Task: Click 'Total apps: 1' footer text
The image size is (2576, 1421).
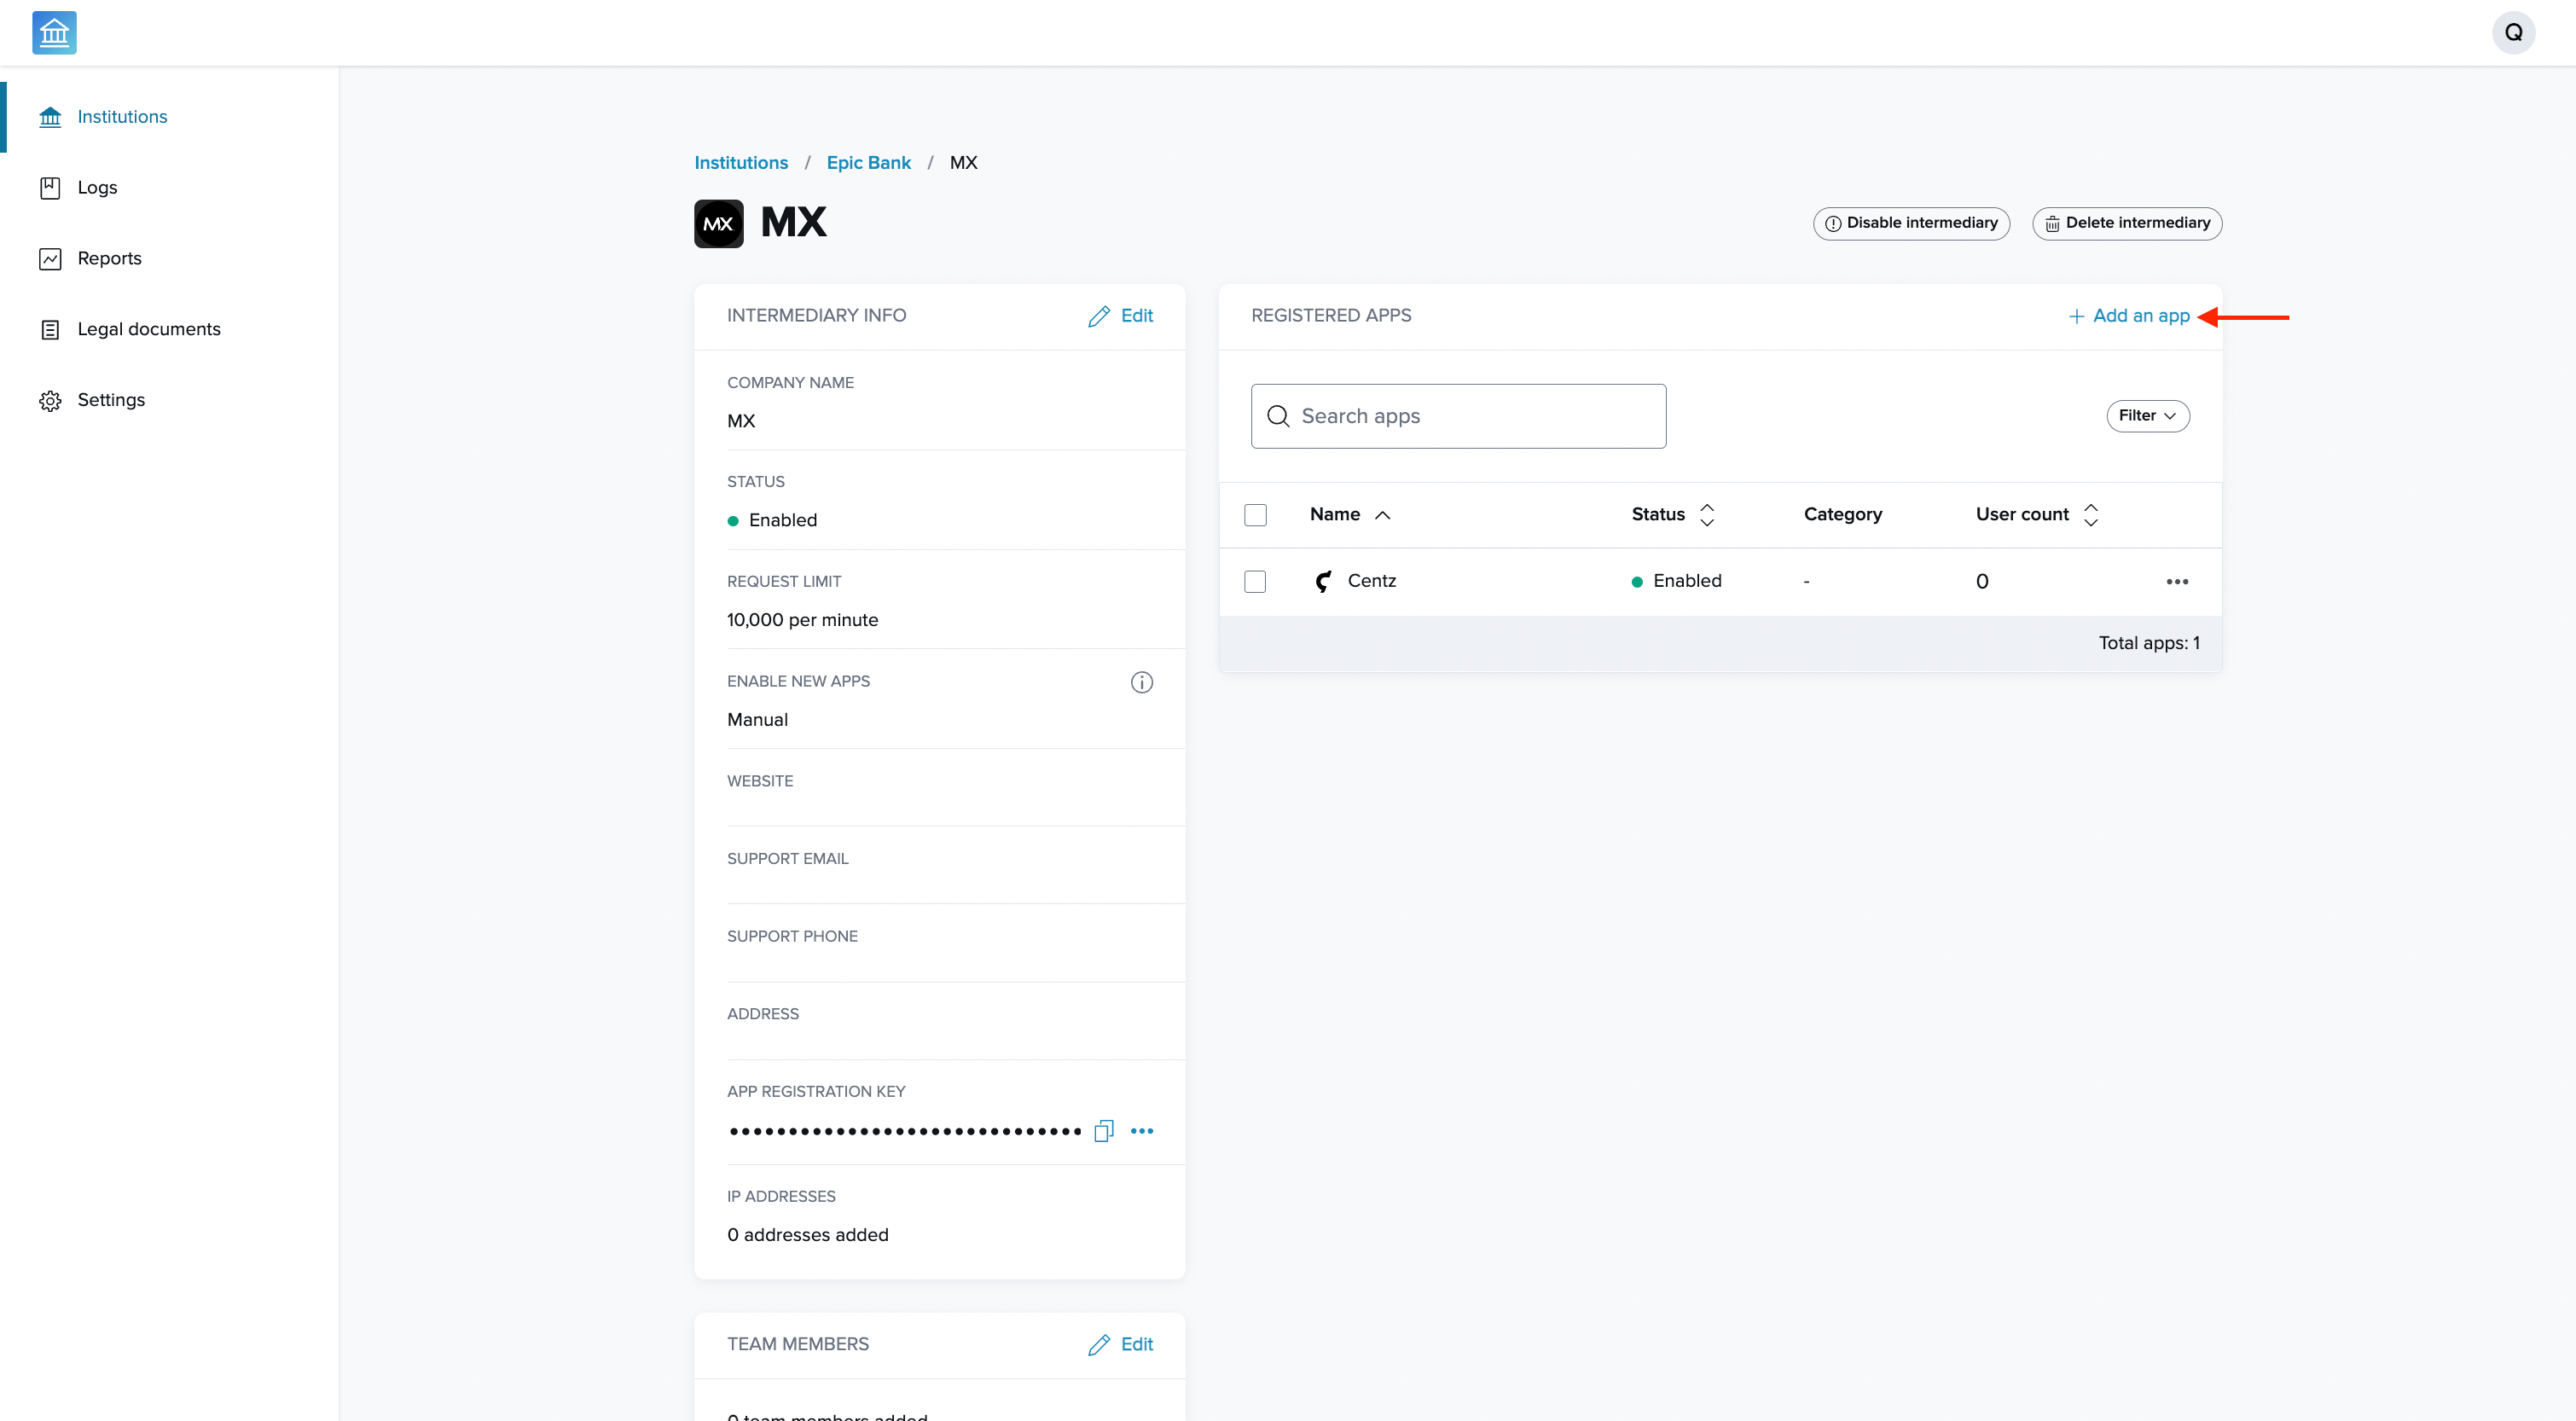Action: tap(2149, 643)
